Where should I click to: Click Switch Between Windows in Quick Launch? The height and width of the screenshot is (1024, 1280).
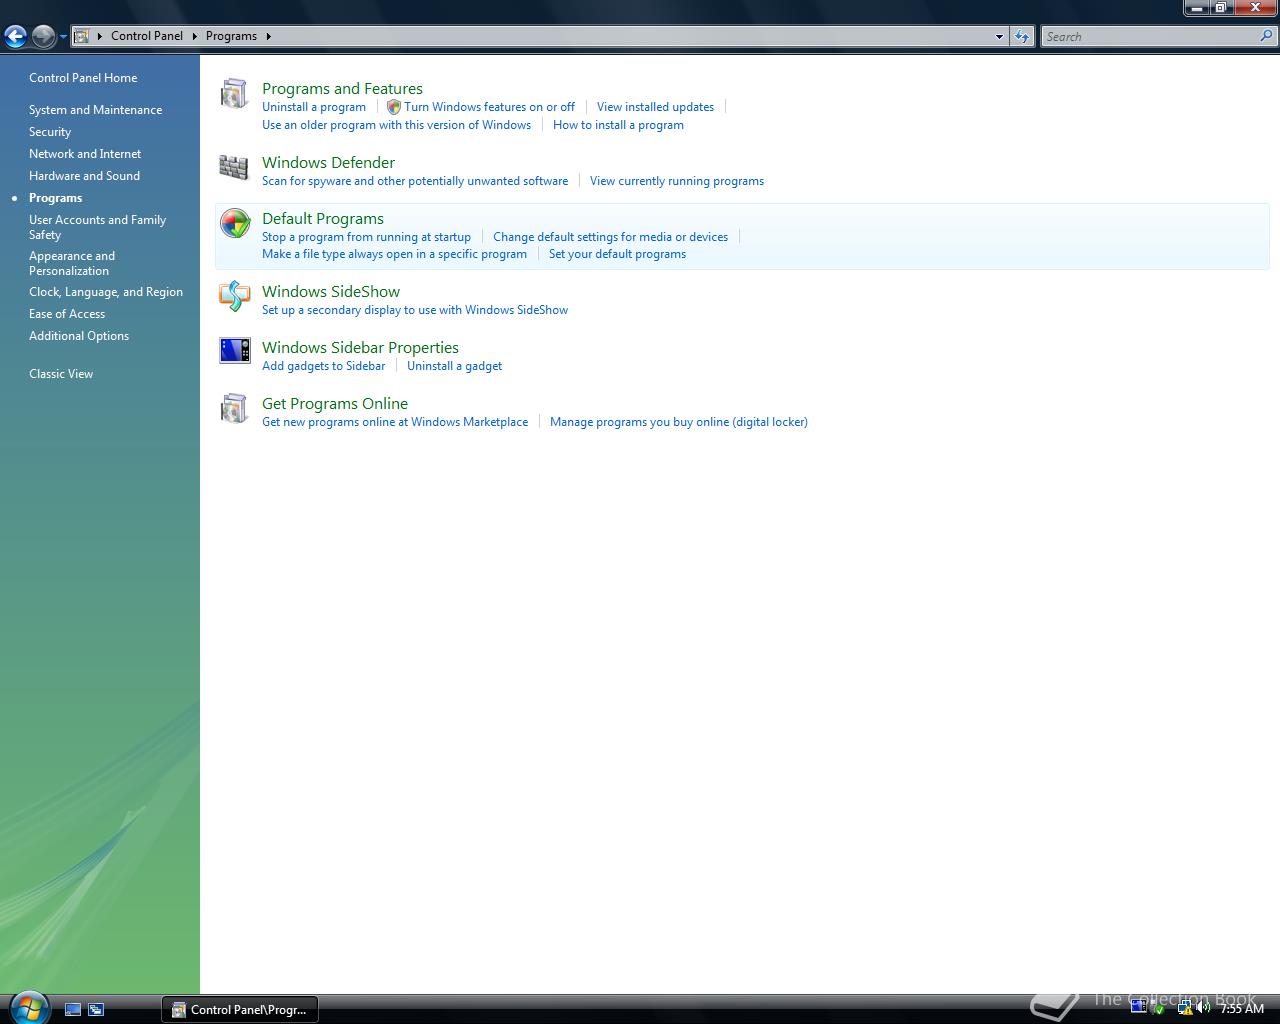96,1010
